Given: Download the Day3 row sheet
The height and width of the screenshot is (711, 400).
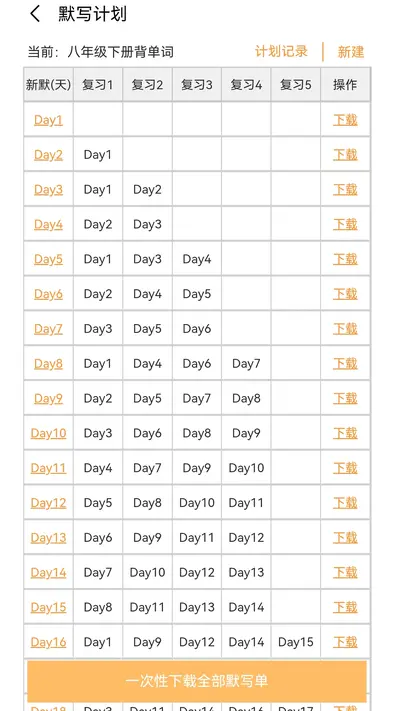Looking at the screenshot, I should [x=345, y=190].
